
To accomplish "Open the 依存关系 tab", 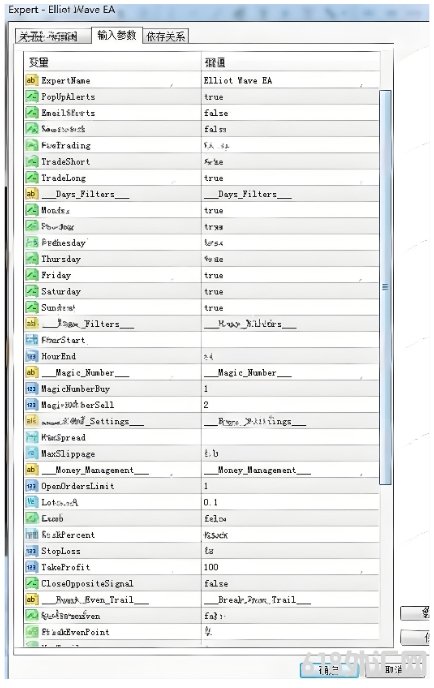I will (x=165, y=36).
